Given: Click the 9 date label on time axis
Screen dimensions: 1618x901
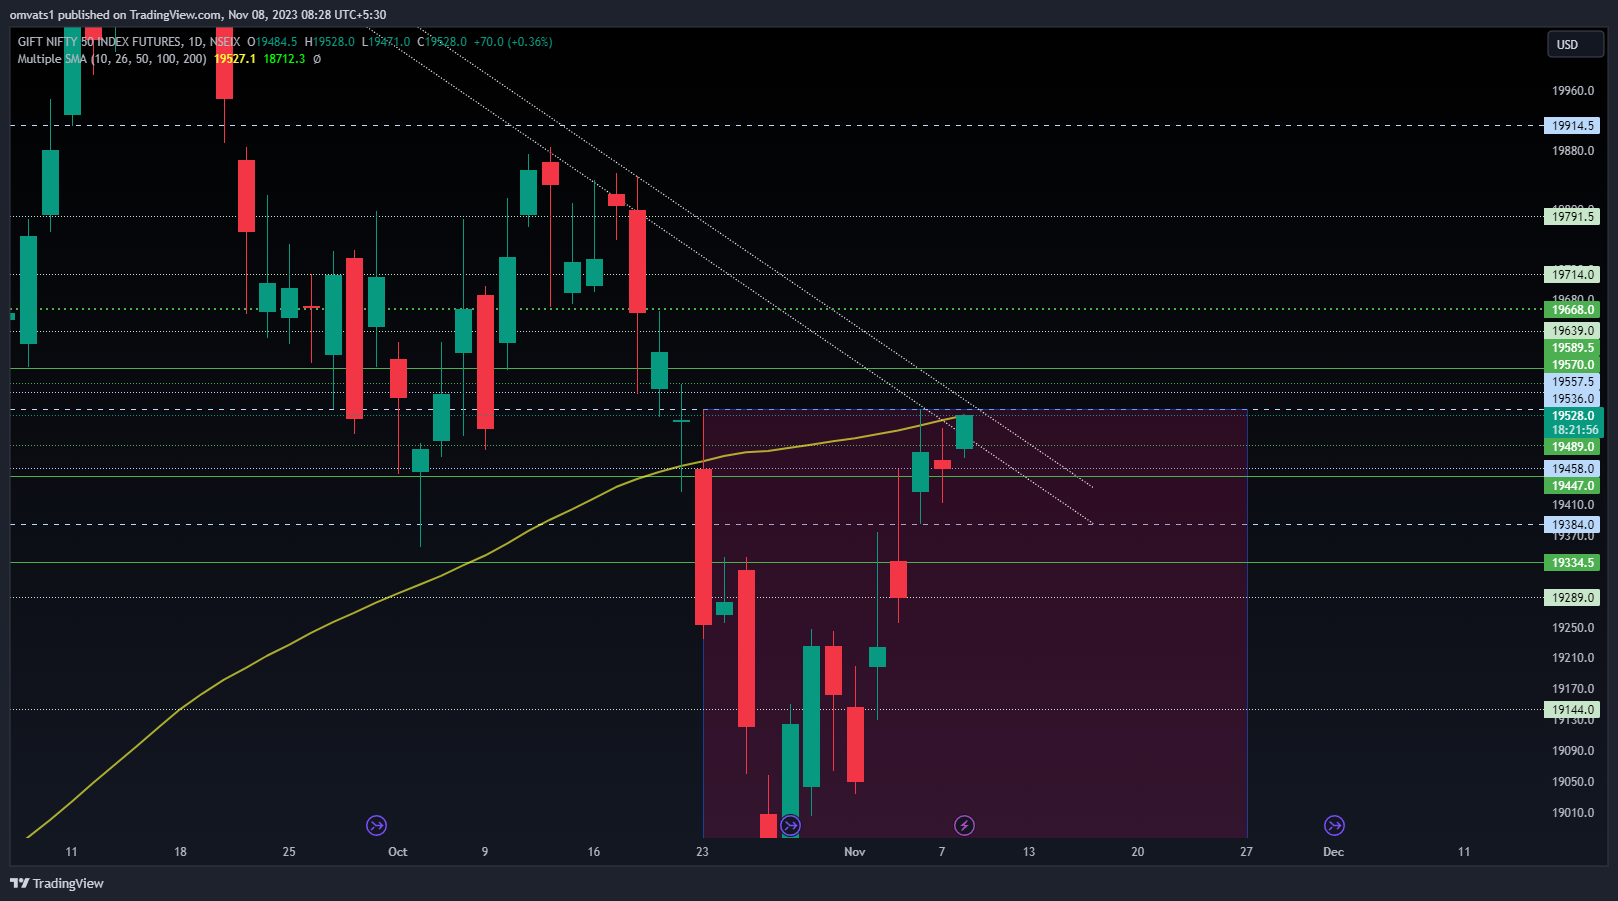Looking at the screenshot, I should [x=485, y=852].
